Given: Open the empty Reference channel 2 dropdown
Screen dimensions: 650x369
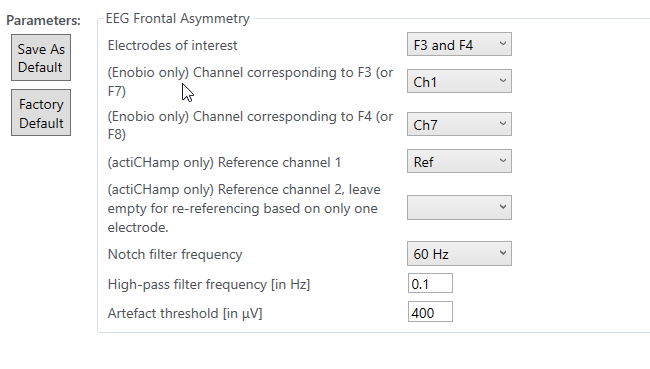Looking at the screenshot, I should point(459,207).
